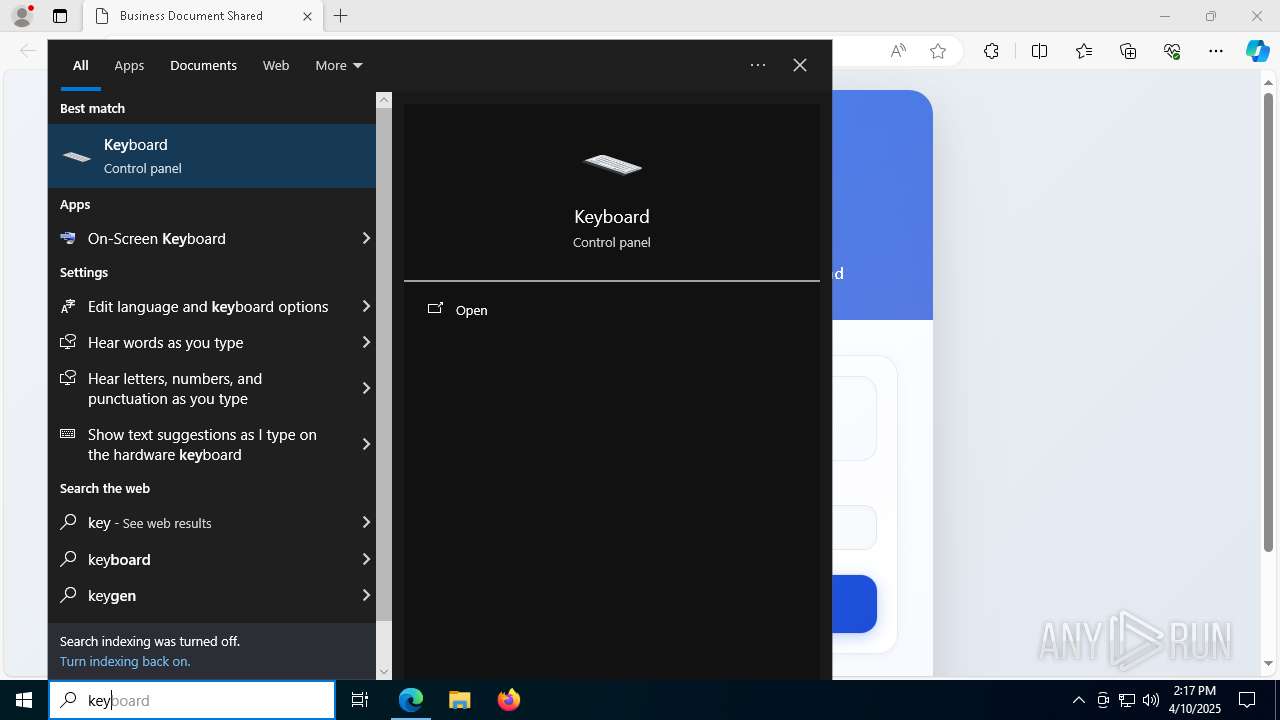Open the Windows Start menu
Screen dimensions: 1280x720
tap(24, 700)
